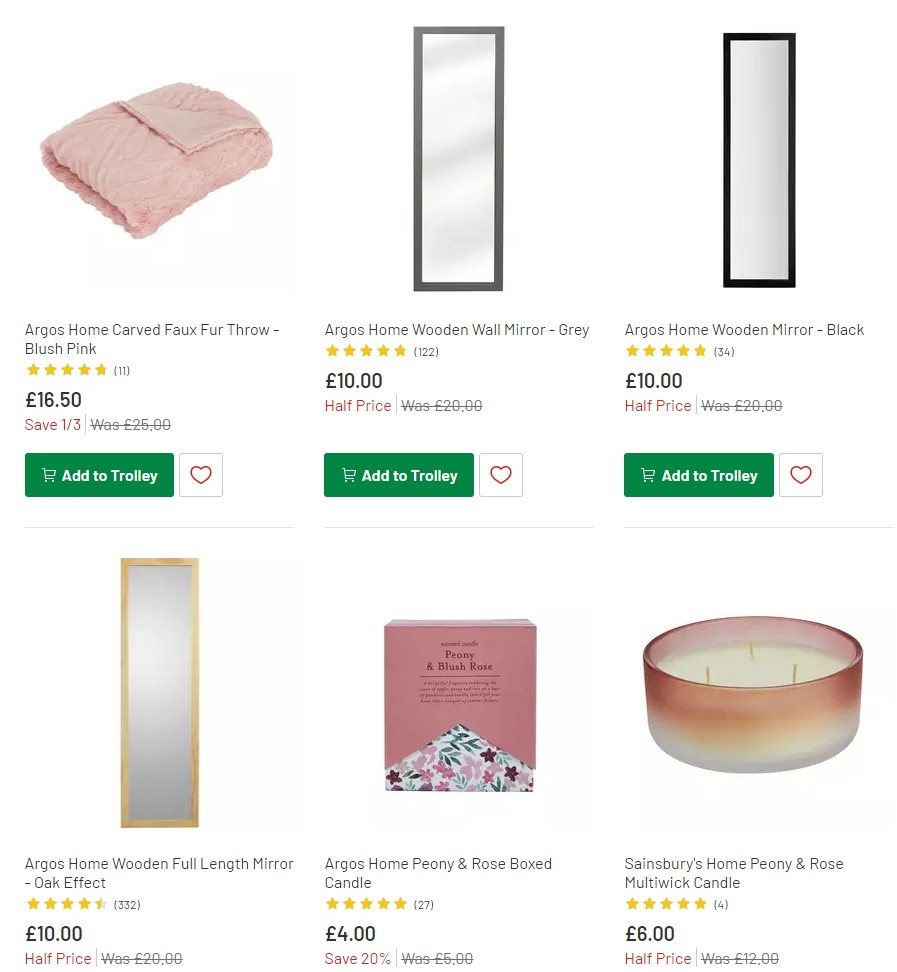Open Sainsbury's Home Peony & Rose Multiwick Candle listing
Image resolution: width=897 pixels, height=972 pixels.
[x=733, y=873]
